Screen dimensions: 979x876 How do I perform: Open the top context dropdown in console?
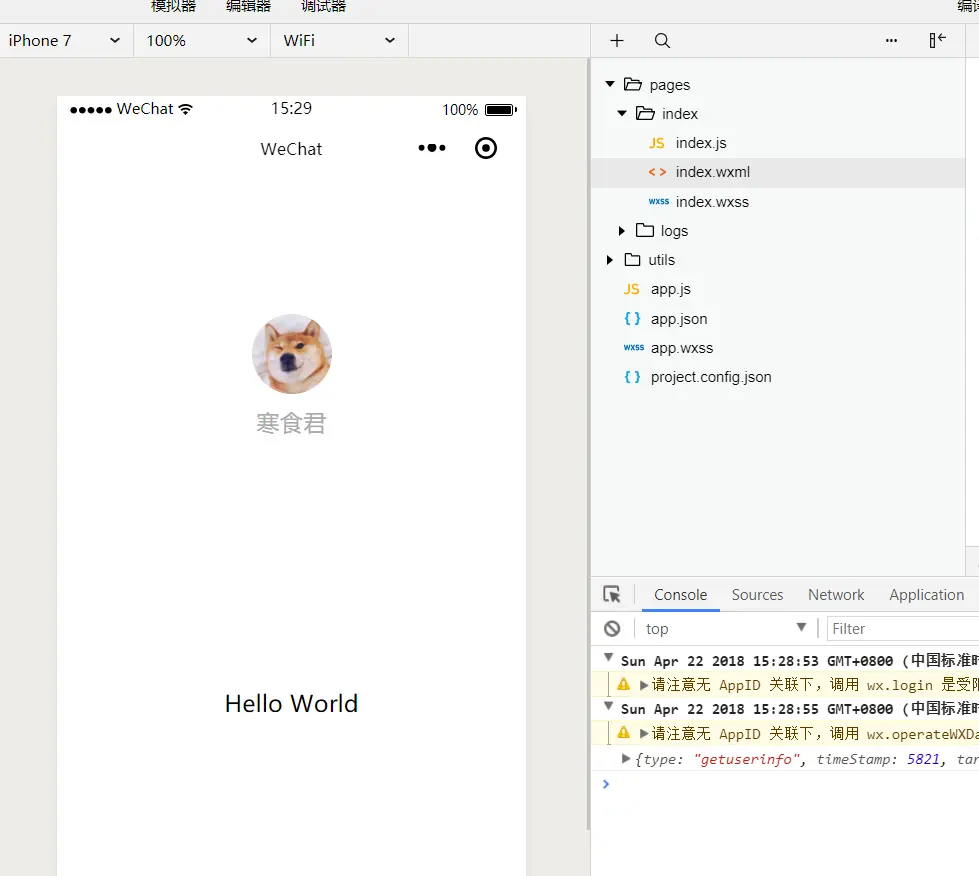click(x=726, y=628)
